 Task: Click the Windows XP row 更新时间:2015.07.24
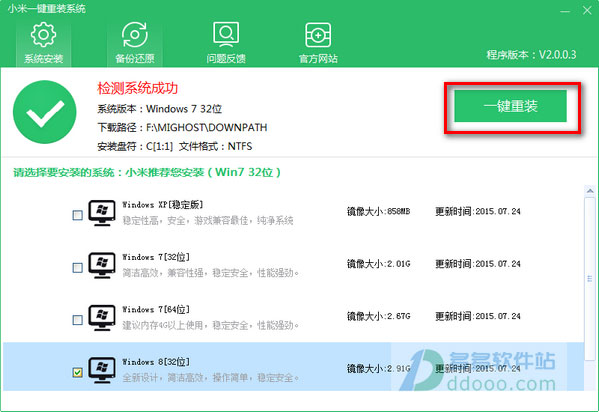coord(478,211)
